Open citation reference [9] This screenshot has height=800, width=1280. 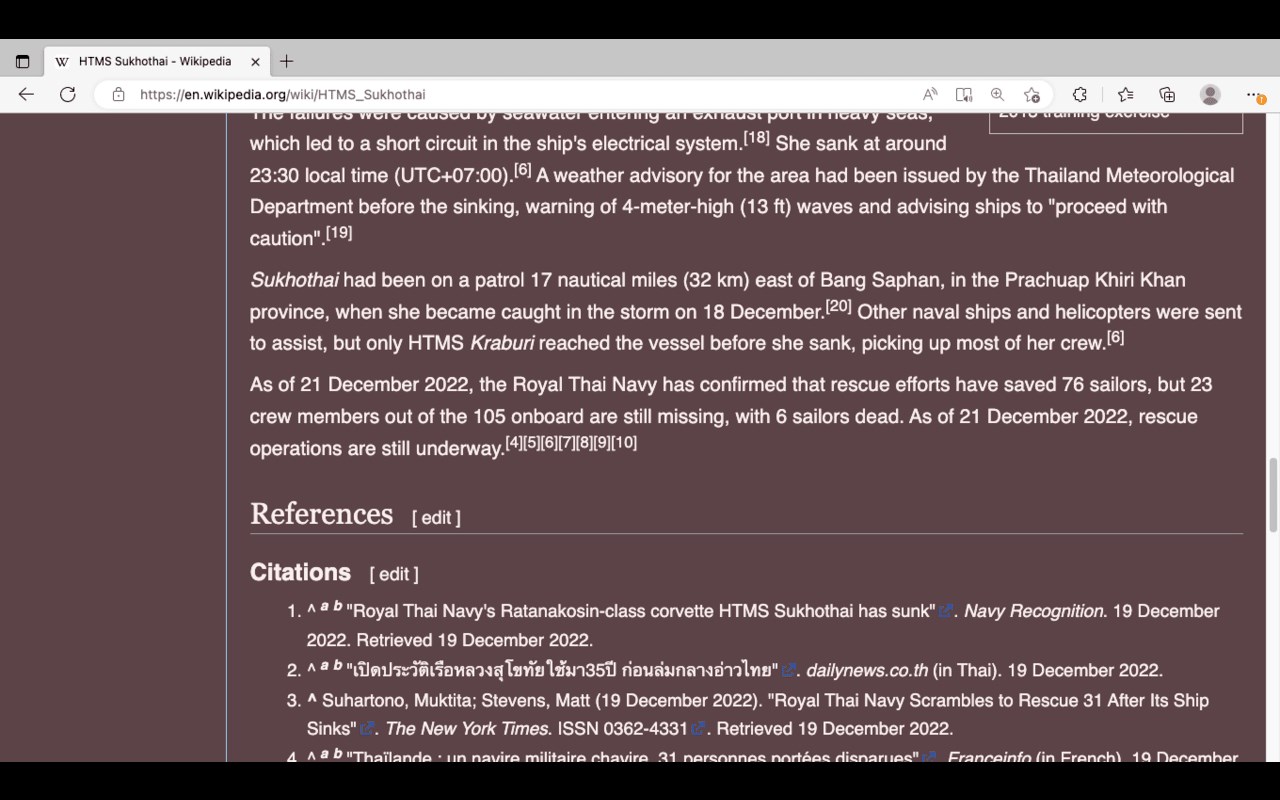point(601,442)
